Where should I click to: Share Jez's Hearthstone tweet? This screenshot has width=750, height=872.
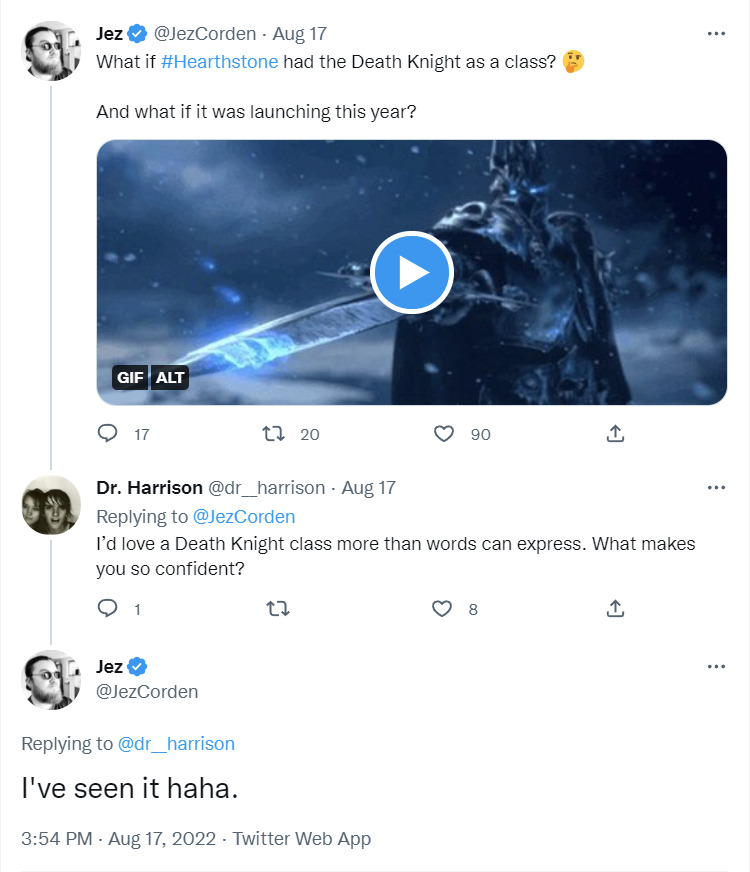616,434
